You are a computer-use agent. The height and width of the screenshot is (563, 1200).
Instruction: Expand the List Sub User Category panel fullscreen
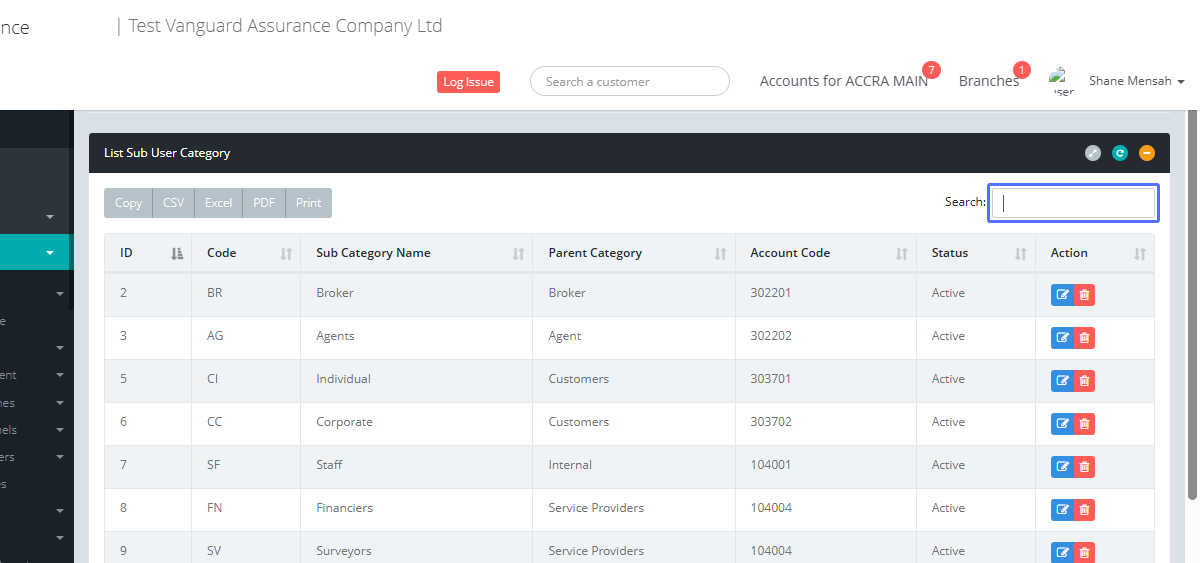1093,153
